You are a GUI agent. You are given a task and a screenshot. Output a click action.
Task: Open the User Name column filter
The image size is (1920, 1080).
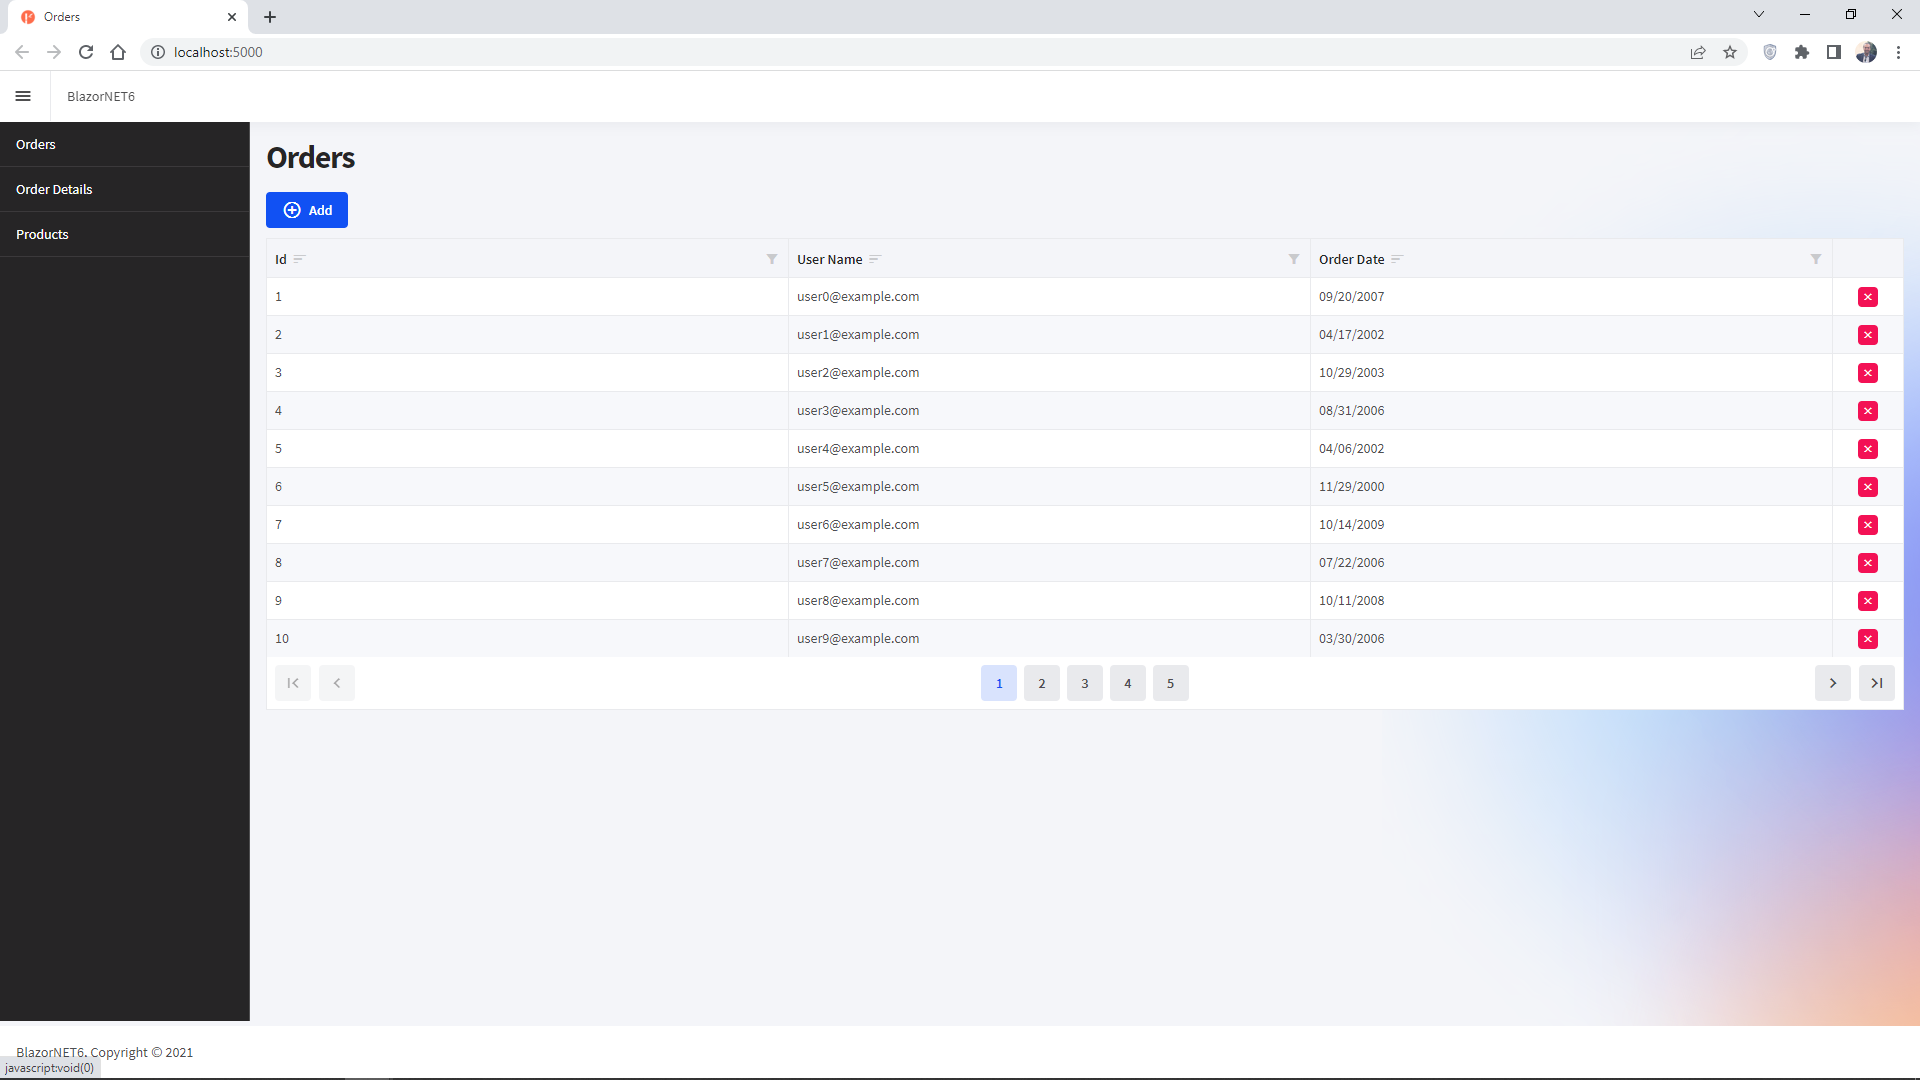[x=1294, y=259]
